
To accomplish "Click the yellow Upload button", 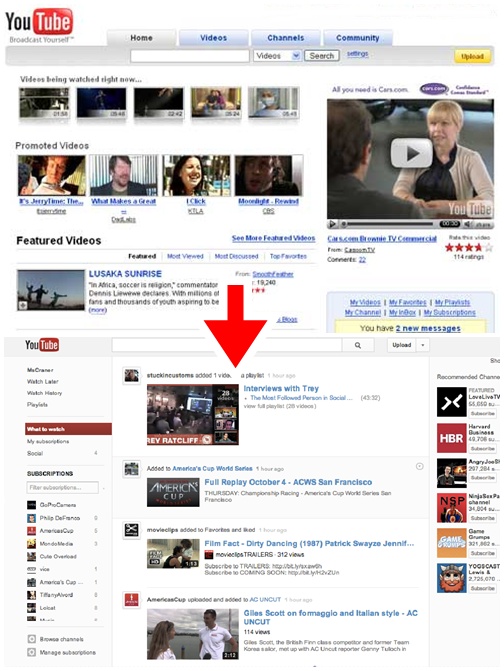I will coord(472,56).
